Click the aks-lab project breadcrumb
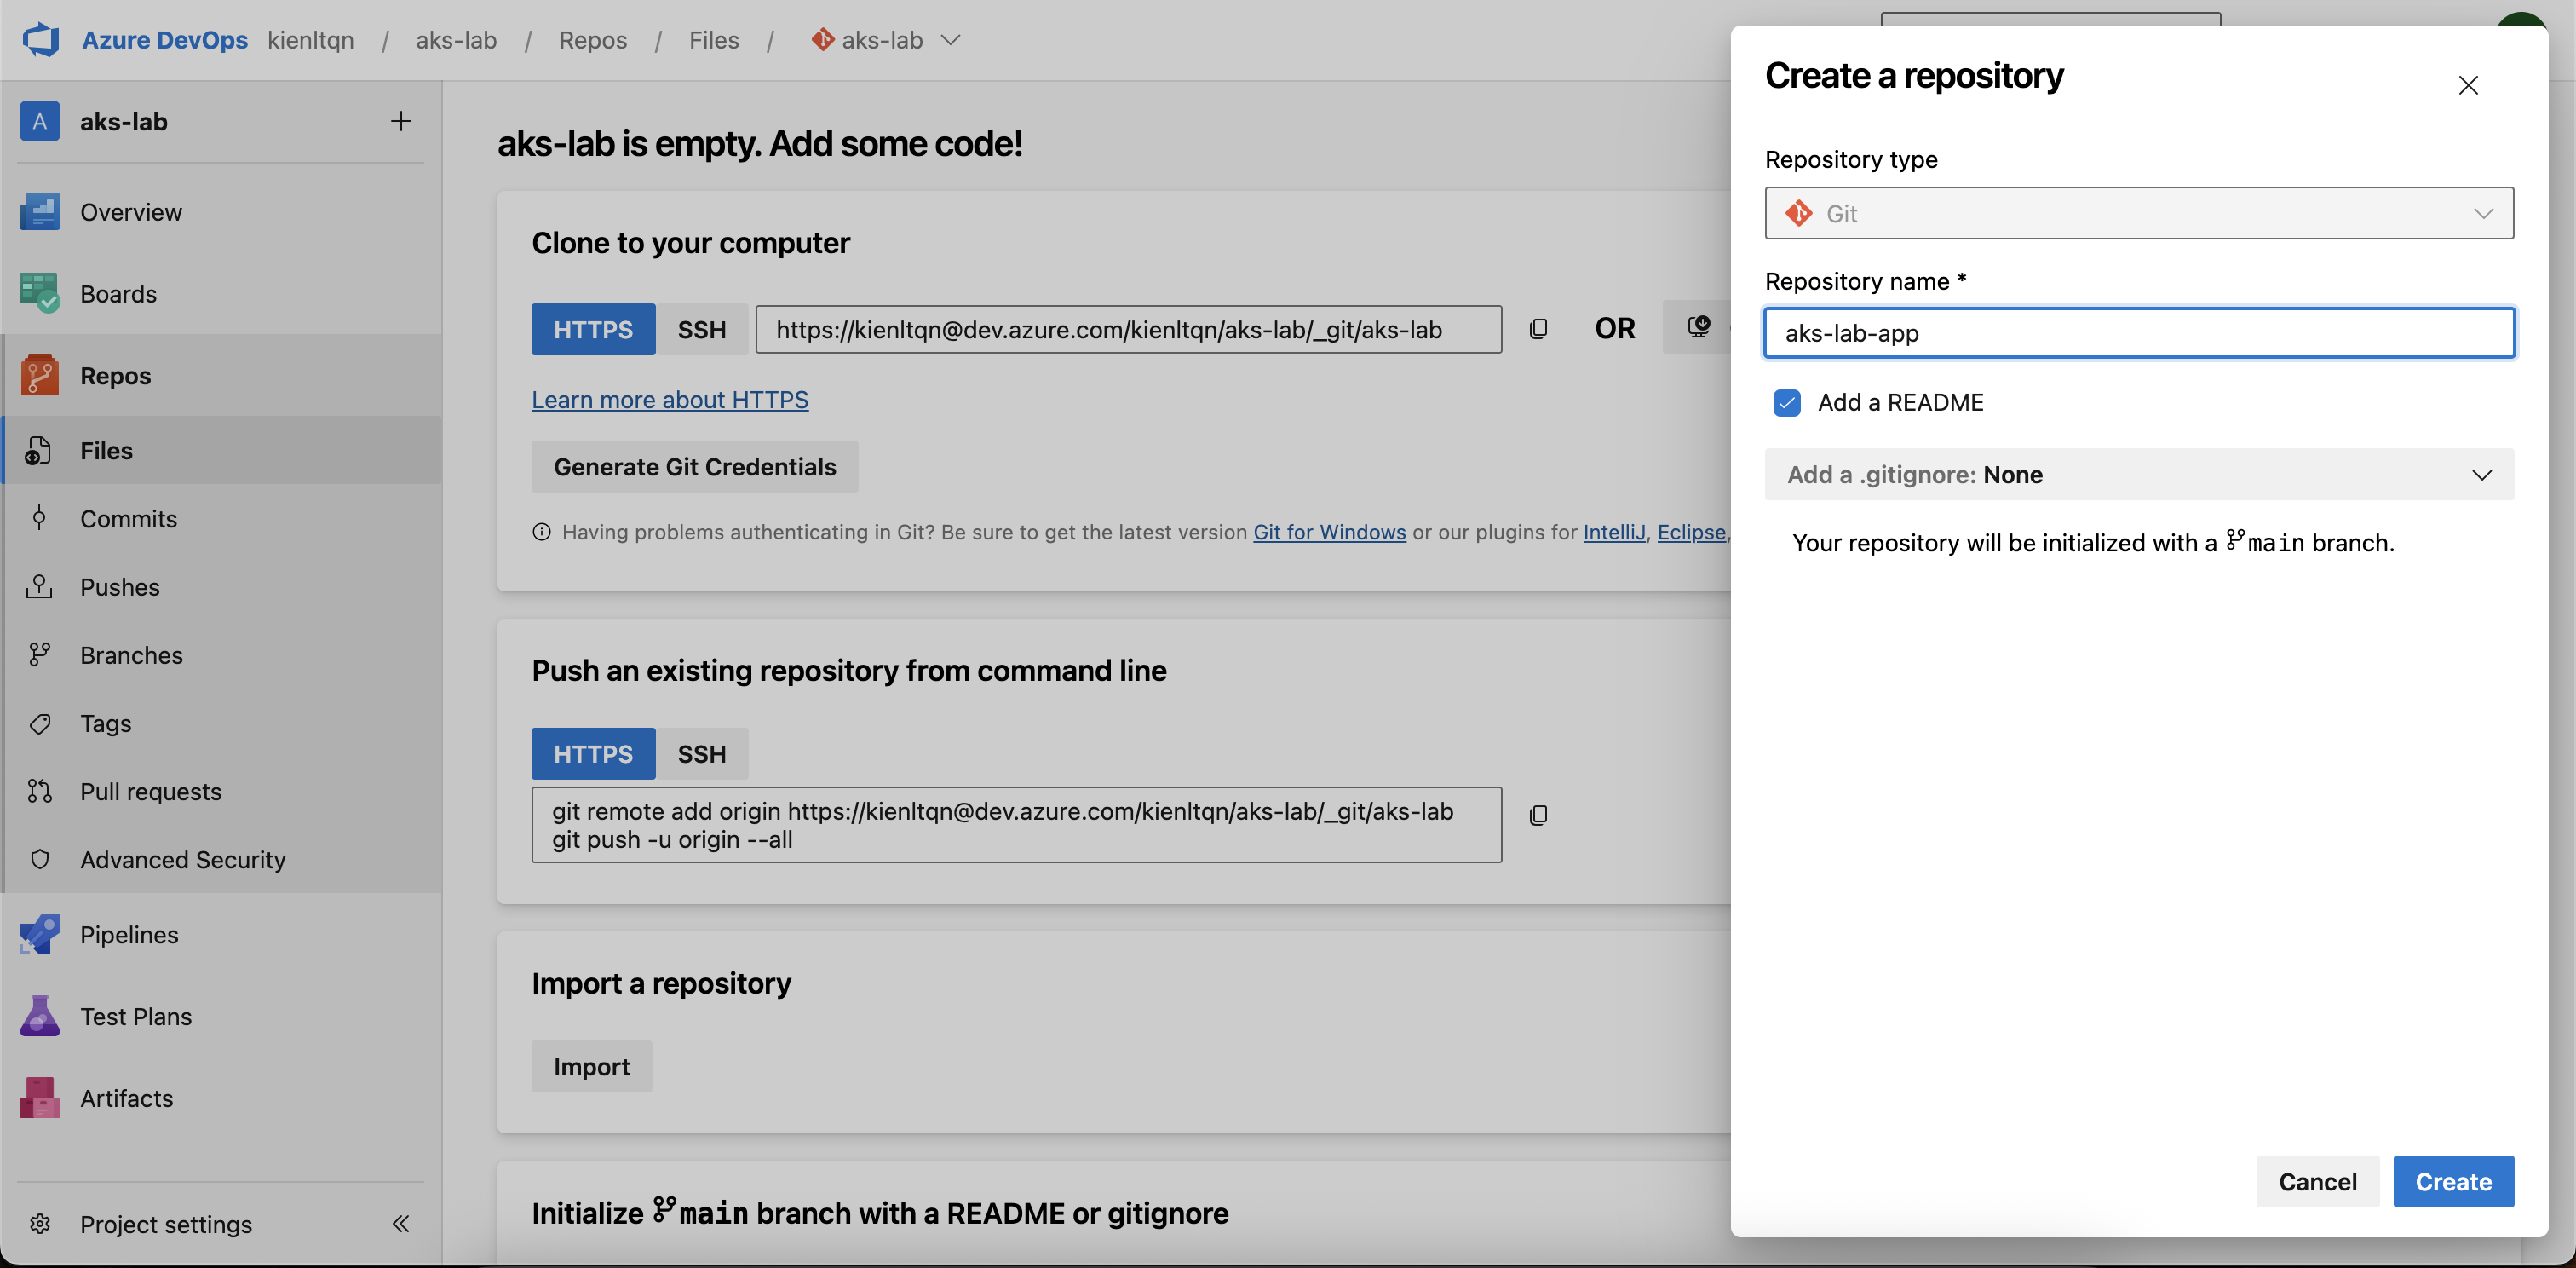Screen dimensions: 2576x1268 click(x=456, y=40)
